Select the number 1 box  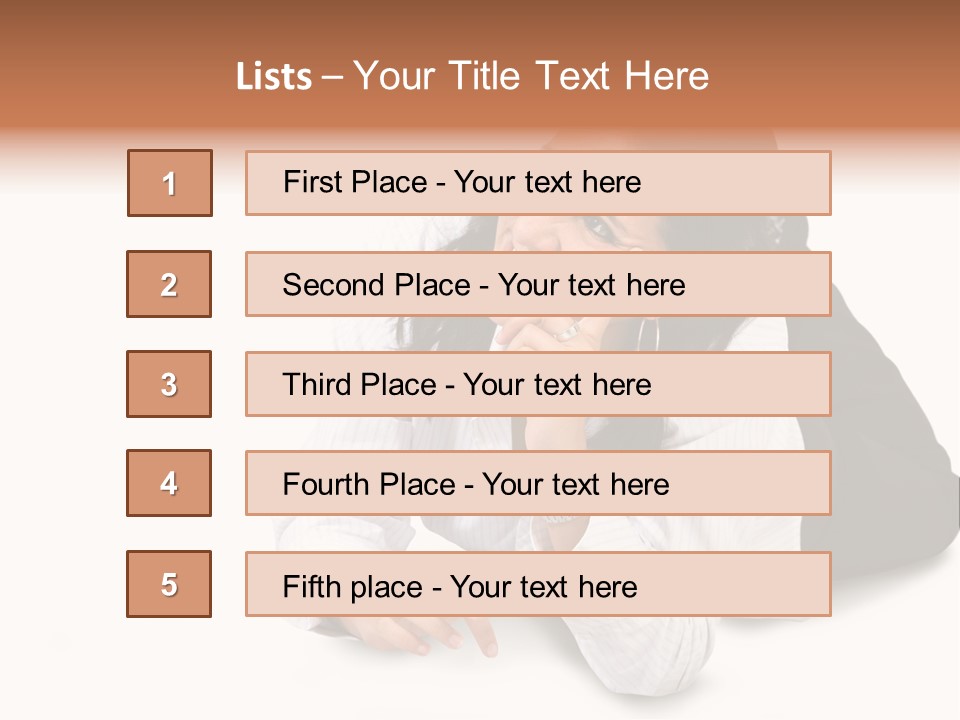point(170,183)
